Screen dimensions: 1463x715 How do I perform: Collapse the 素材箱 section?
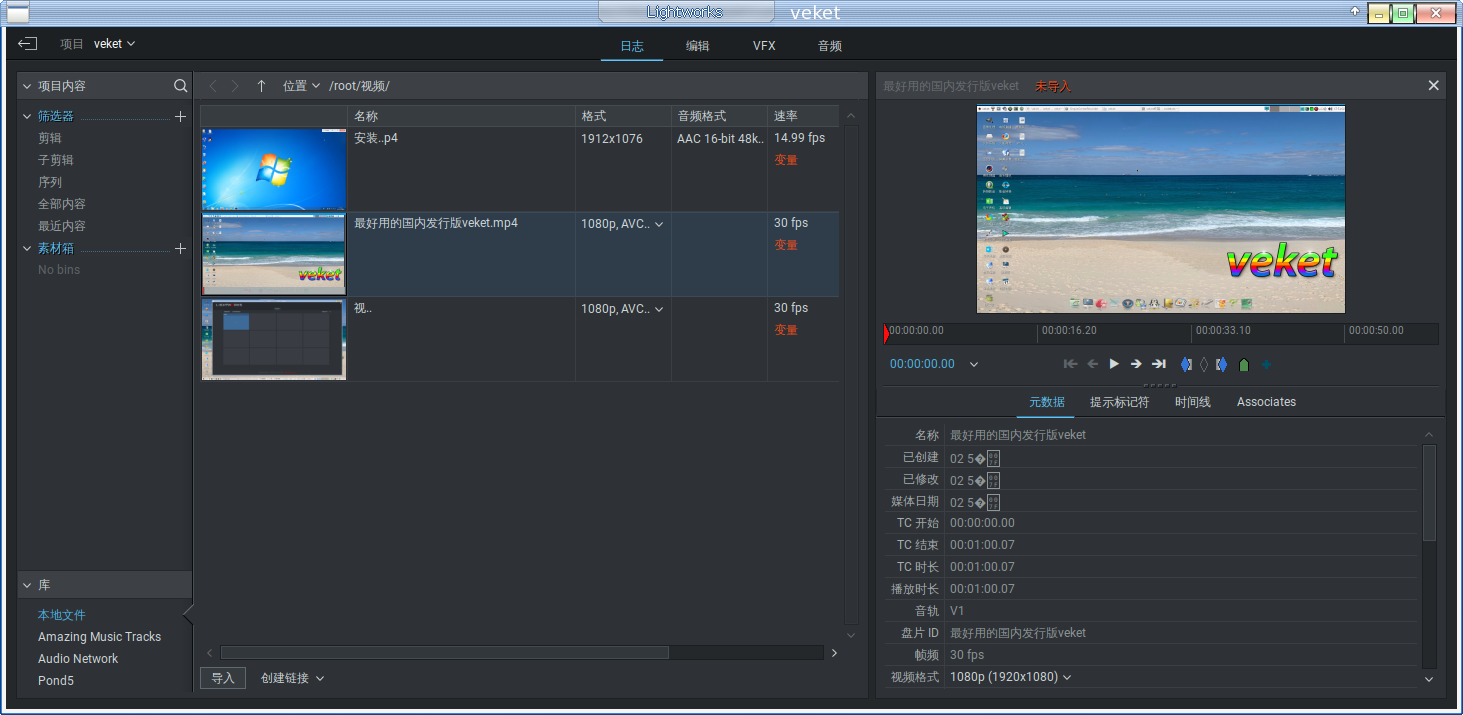[27, 248]
